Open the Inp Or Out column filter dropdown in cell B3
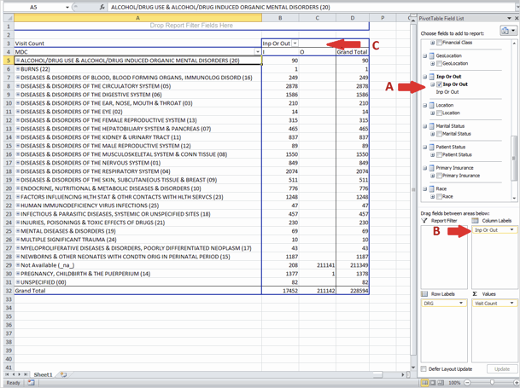Image resolution: width=520 pixels, height=388 pixels. 295,43
